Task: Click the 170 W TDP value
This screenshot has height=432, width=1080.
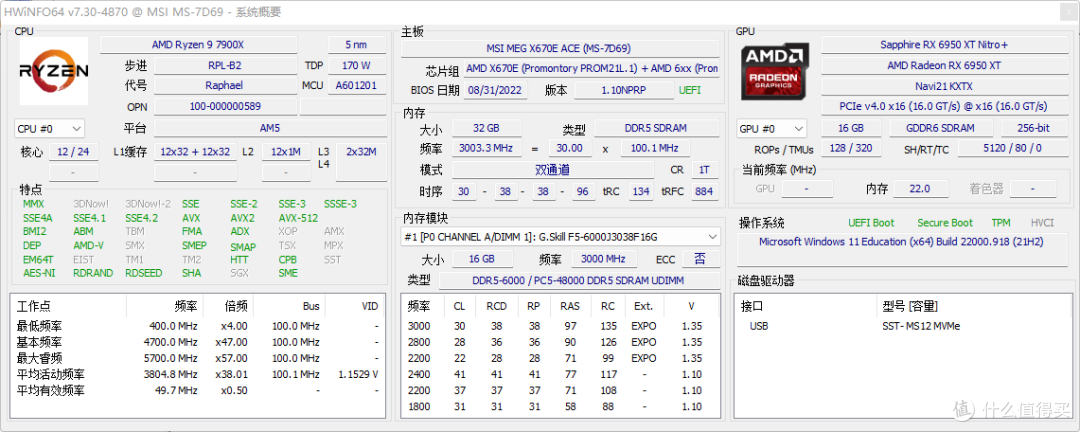Action: [x=357, y=66]
